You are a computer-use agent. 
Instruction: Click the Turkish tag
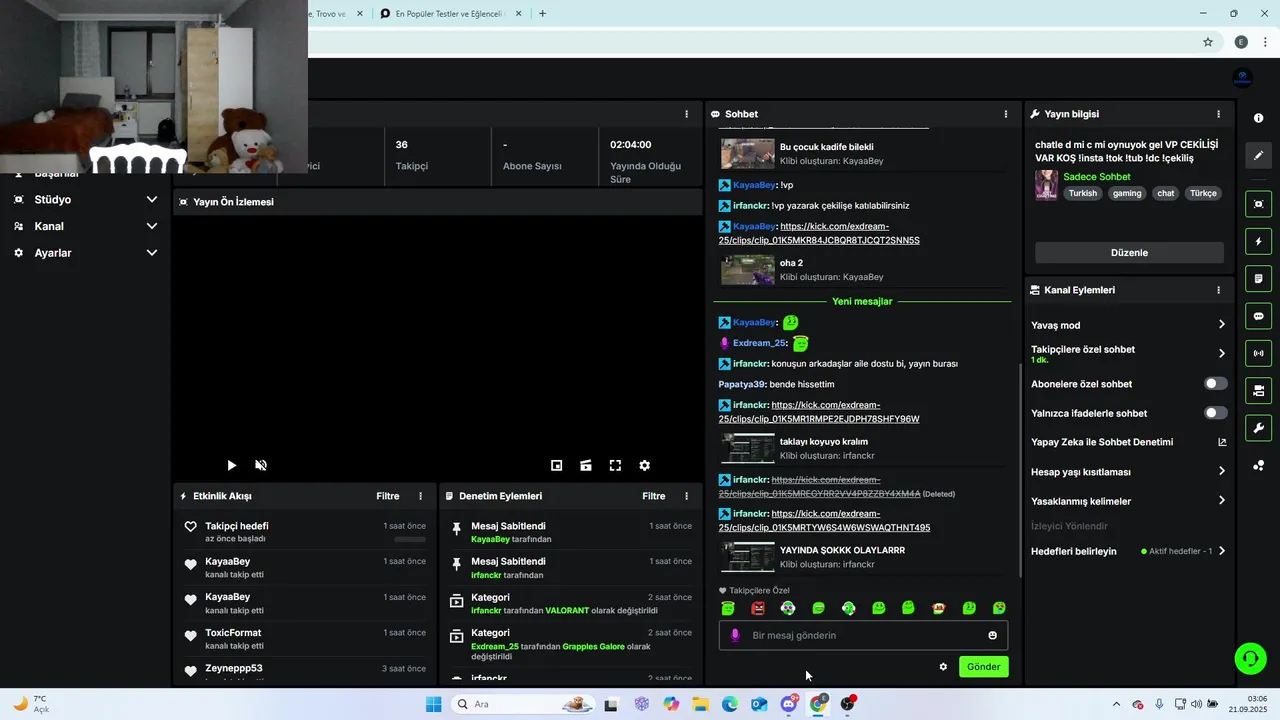tap(1083, 194)
